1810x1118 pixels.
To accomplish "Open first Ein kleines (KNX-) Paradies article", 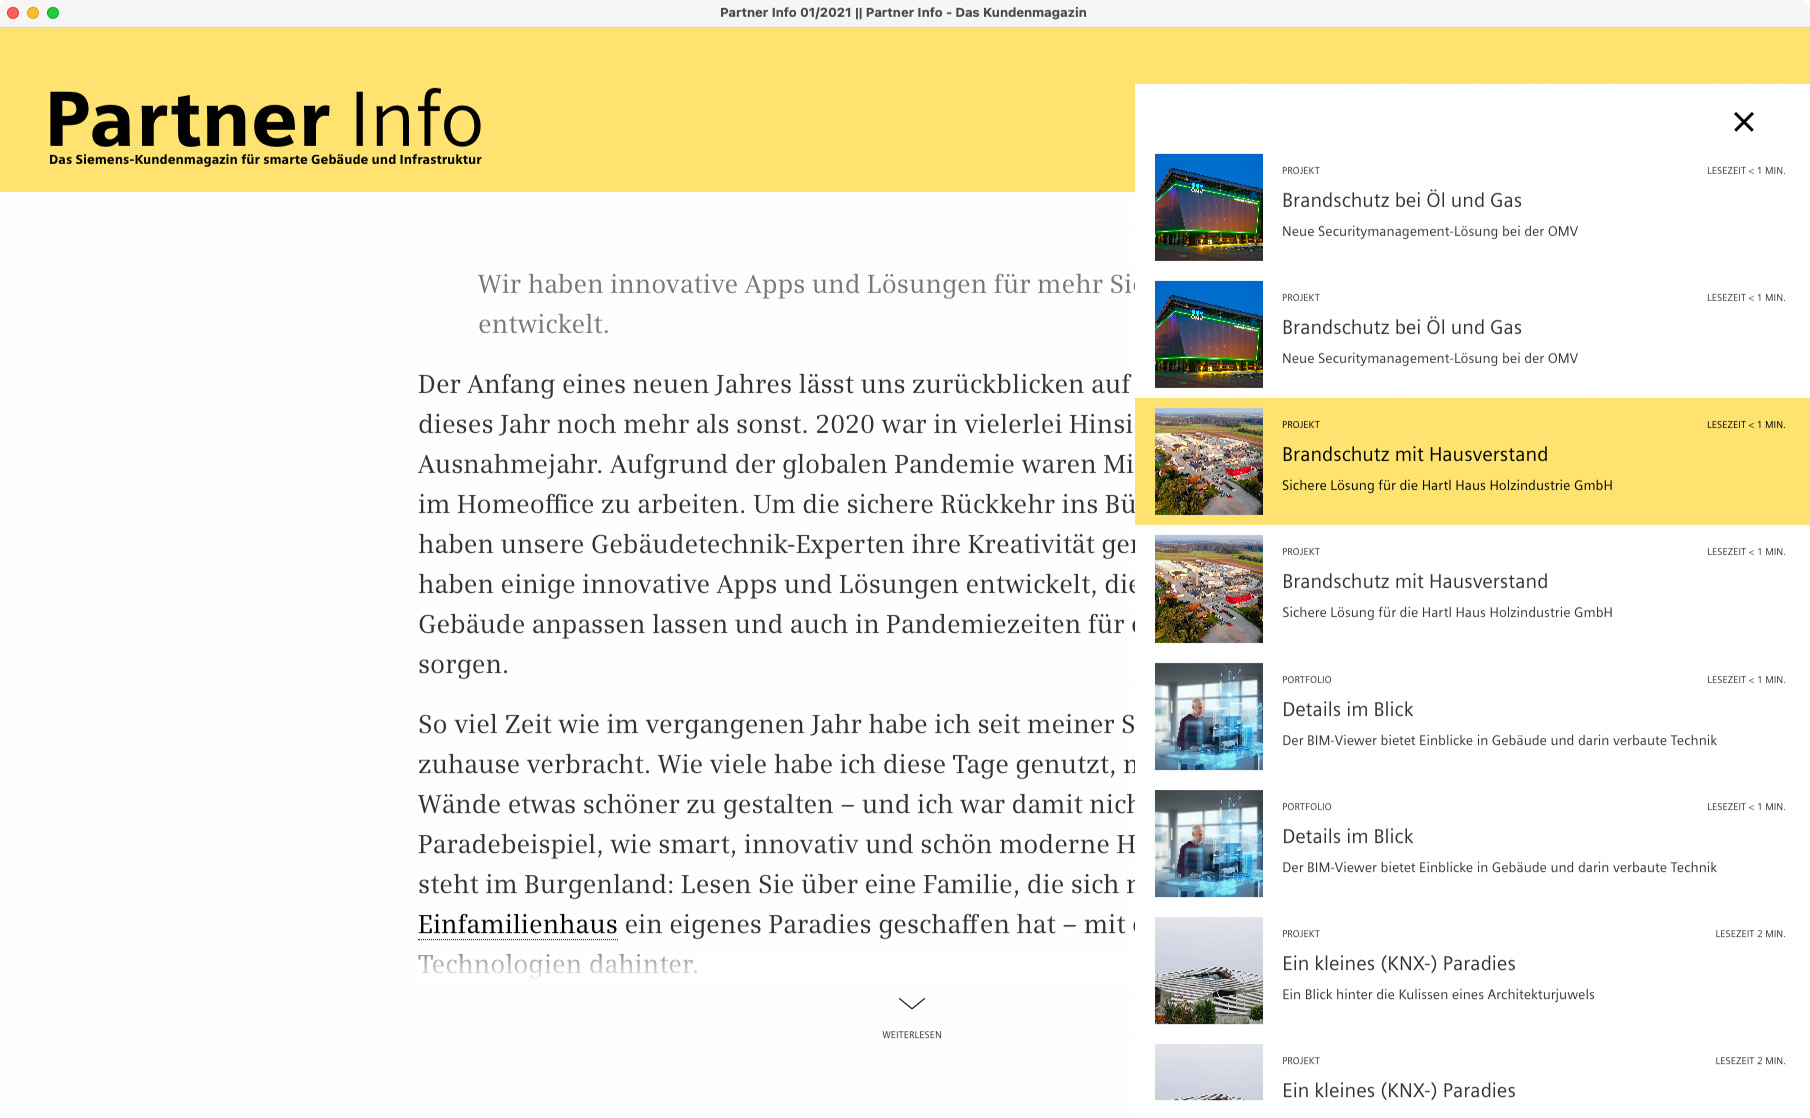I will tap(1398, 964).
